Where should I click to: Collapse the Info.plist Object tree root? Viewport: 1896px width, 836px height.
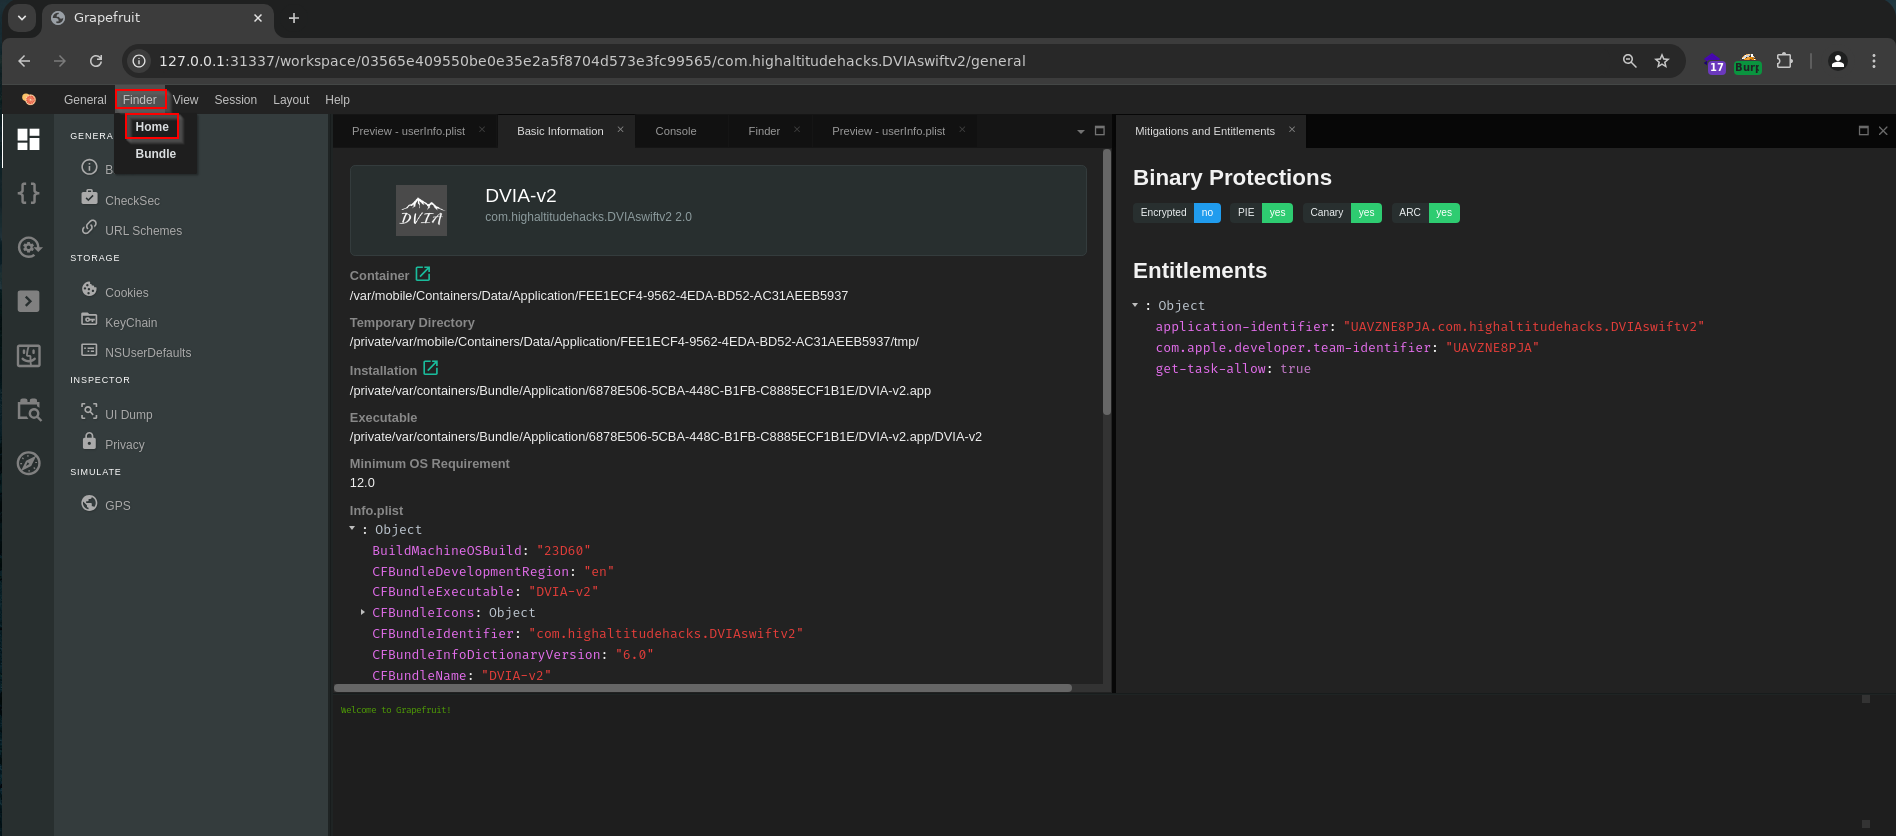[x=352, y=528]
